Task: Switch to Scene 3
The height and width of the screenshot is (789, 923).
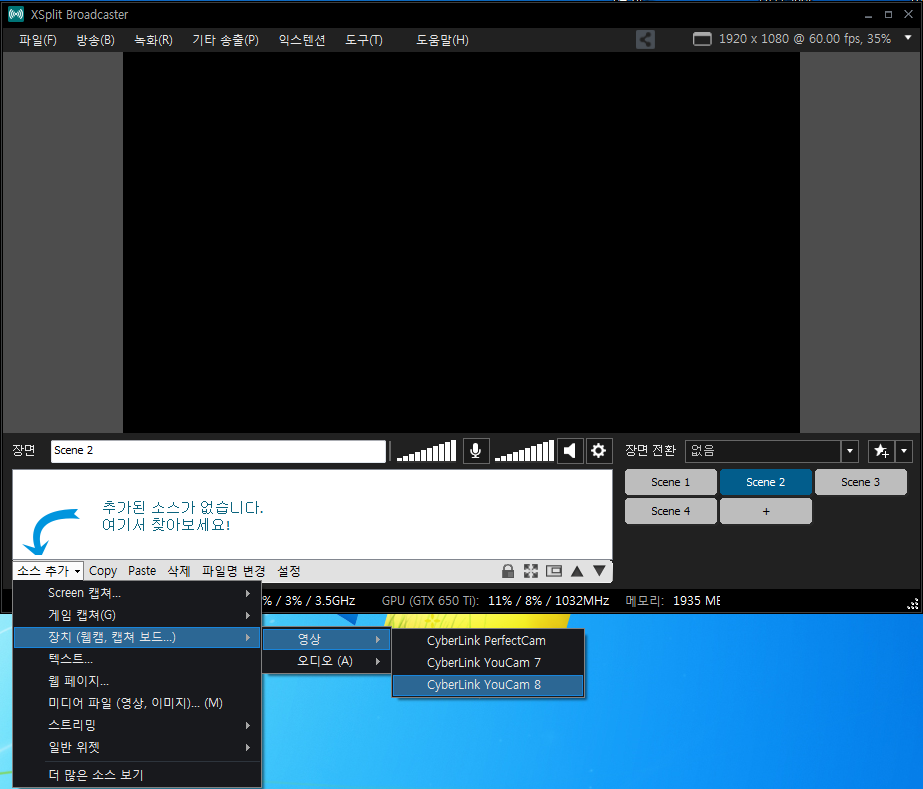Action: pos(861,482)
